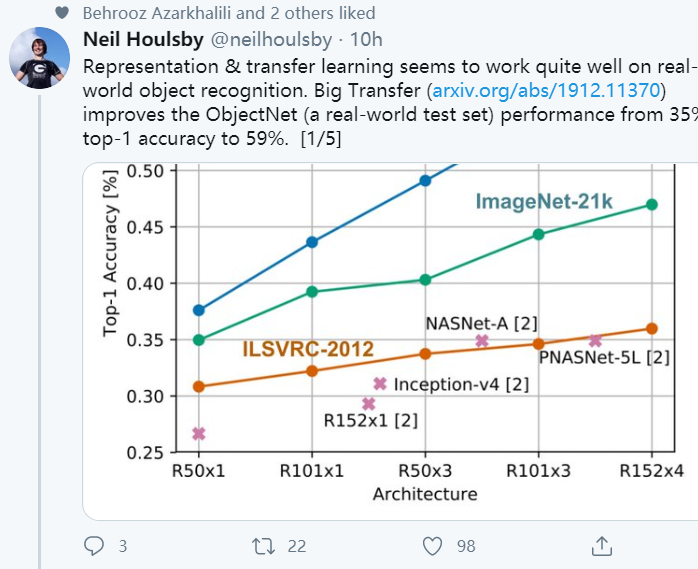
Task: Open the share tweet icon
Action: coord(602,546)
